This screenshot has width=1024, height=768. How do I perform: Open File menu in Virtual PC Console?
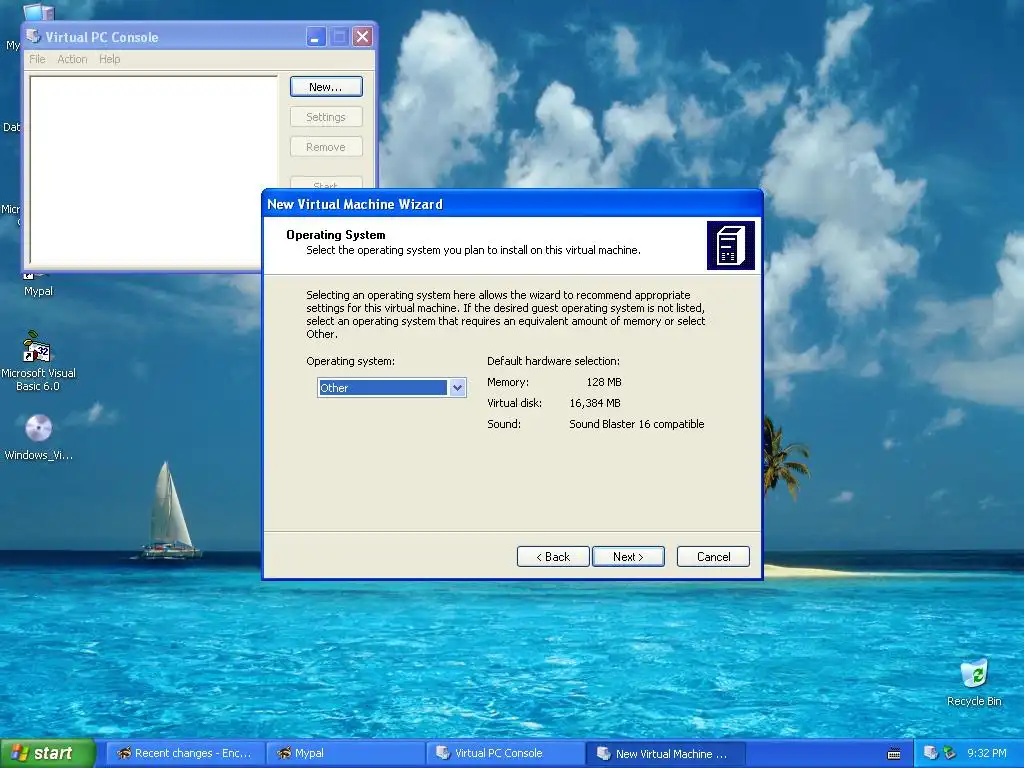(x=37, y=59)
